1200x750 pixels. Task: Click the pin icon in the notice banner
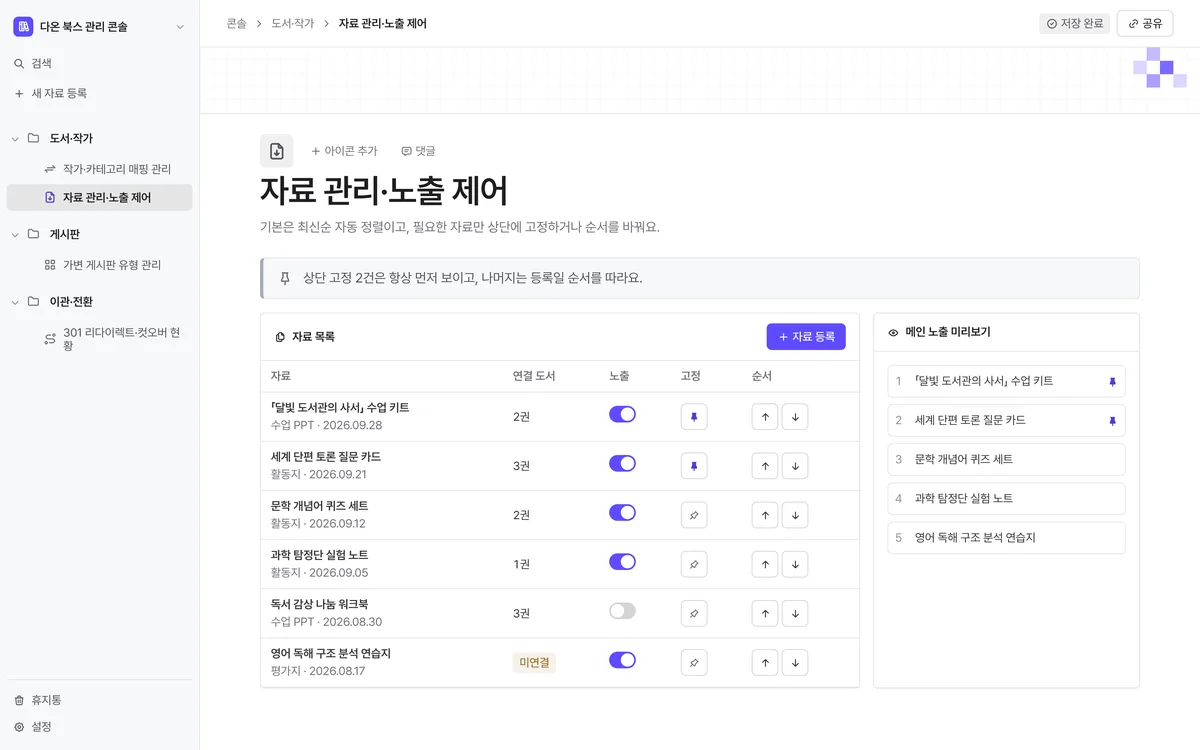tap(285, 277)
